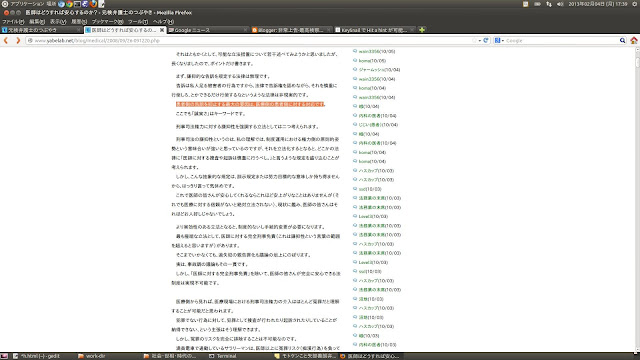Close the Blogger tab
The image size is (640, 360).
328,30
